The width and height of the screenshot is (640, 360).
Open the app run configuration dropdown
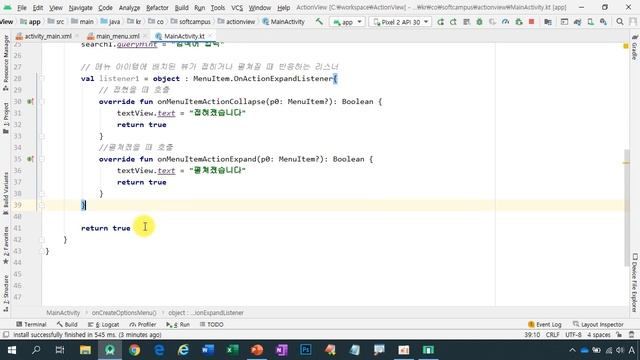point(347,22)
